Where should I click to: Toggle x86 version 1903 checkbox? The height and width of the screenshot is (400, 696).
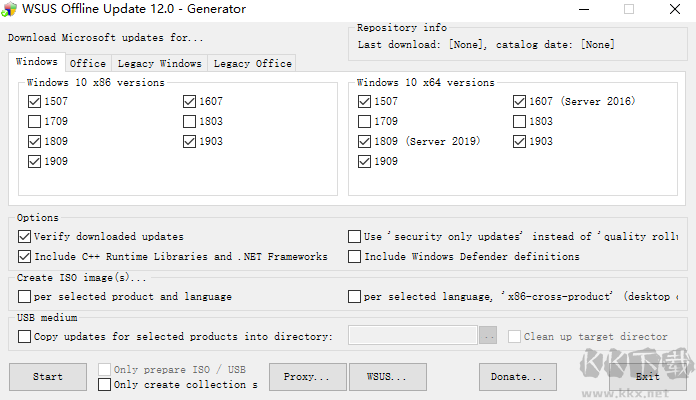tap(189, 141)
